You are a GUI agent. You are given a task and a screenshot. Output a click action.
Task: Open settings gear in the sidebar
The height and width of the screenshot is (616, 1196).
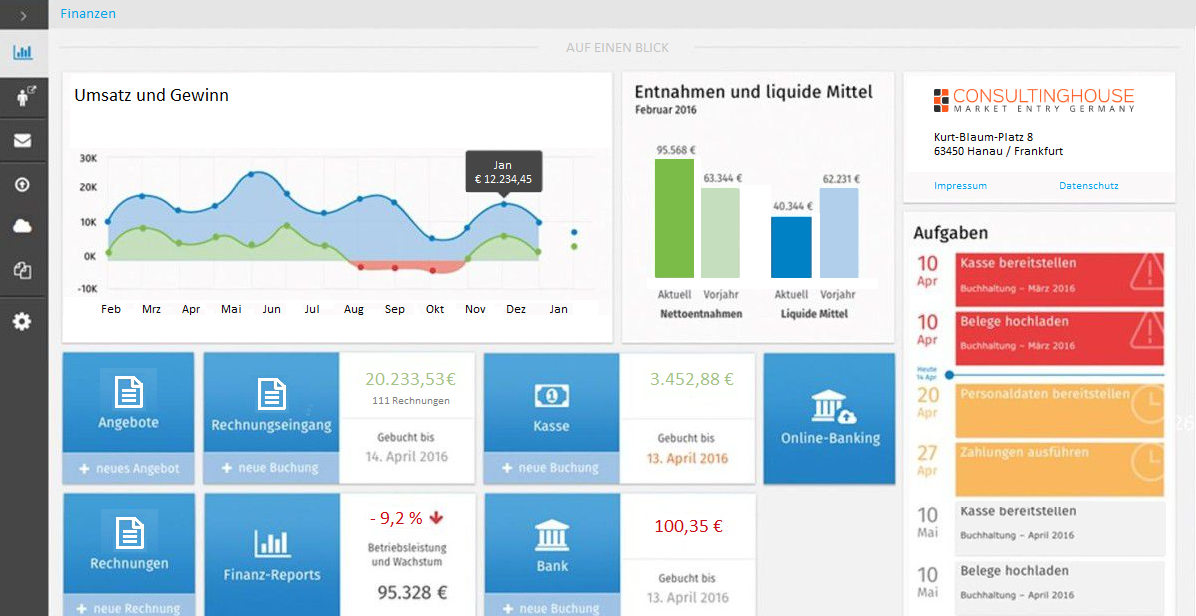[23, 322]
